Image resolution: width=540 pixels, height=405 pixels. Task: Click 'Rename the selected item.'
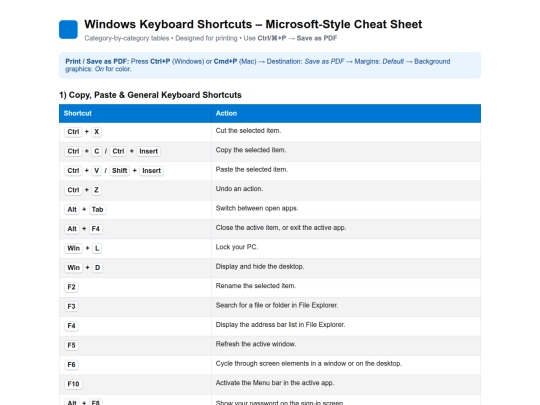256,286
